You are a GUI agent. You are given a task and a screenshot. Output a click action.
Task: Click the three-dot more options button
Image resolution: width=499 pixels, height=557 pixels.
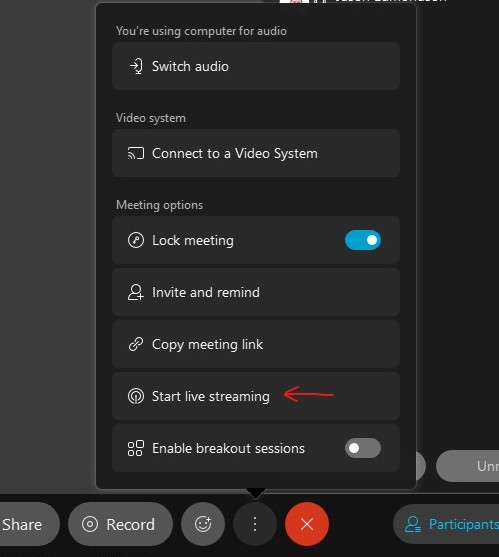coord(255,524)
